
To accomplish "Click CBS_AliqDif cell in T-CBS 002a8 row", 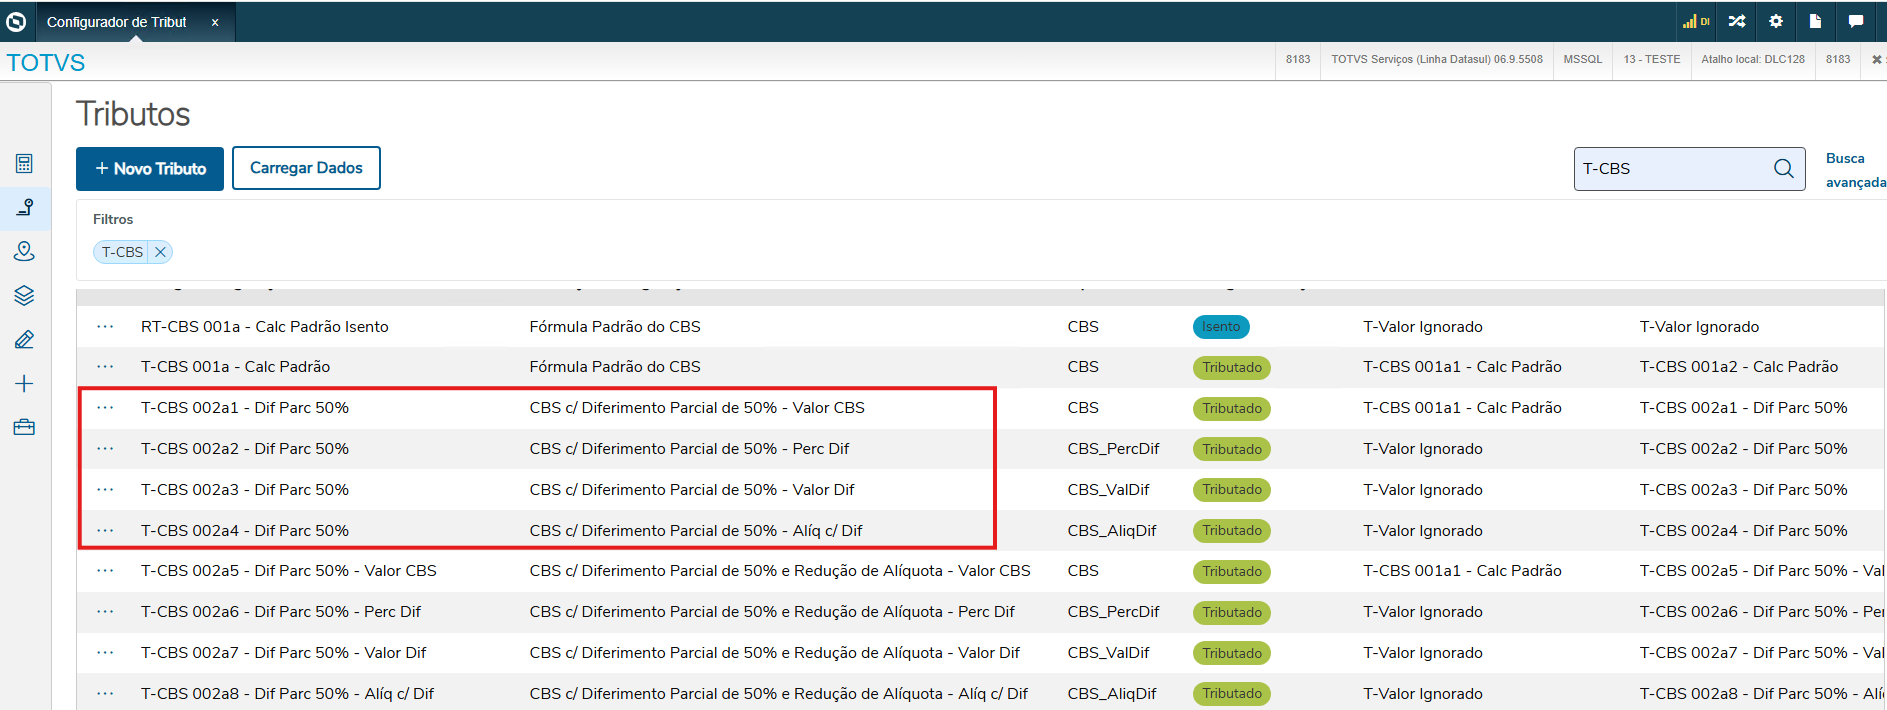I will point(1112,694).
